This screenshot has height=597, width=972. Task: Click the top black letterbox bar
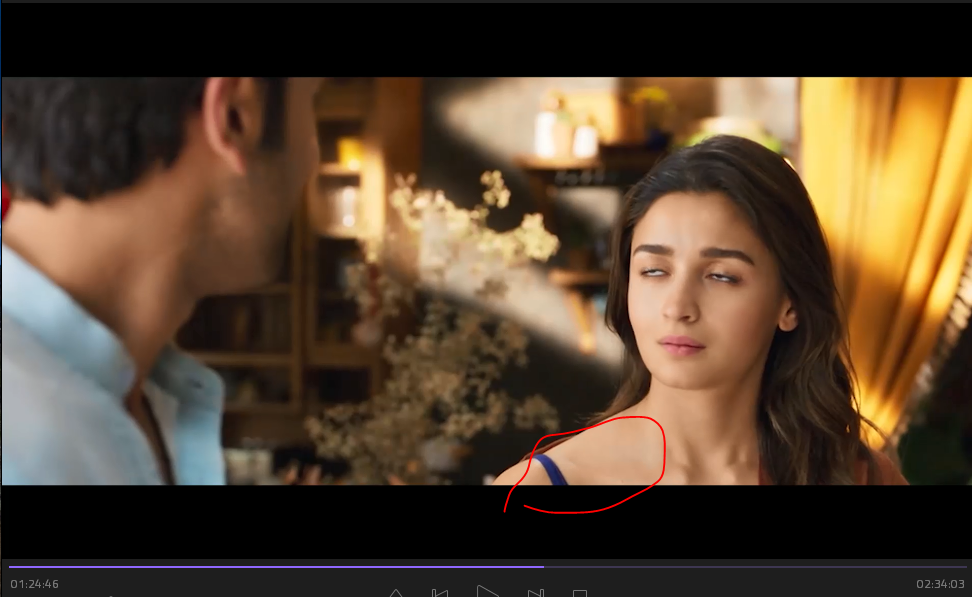pyautogui.click(x=486, y=40)
